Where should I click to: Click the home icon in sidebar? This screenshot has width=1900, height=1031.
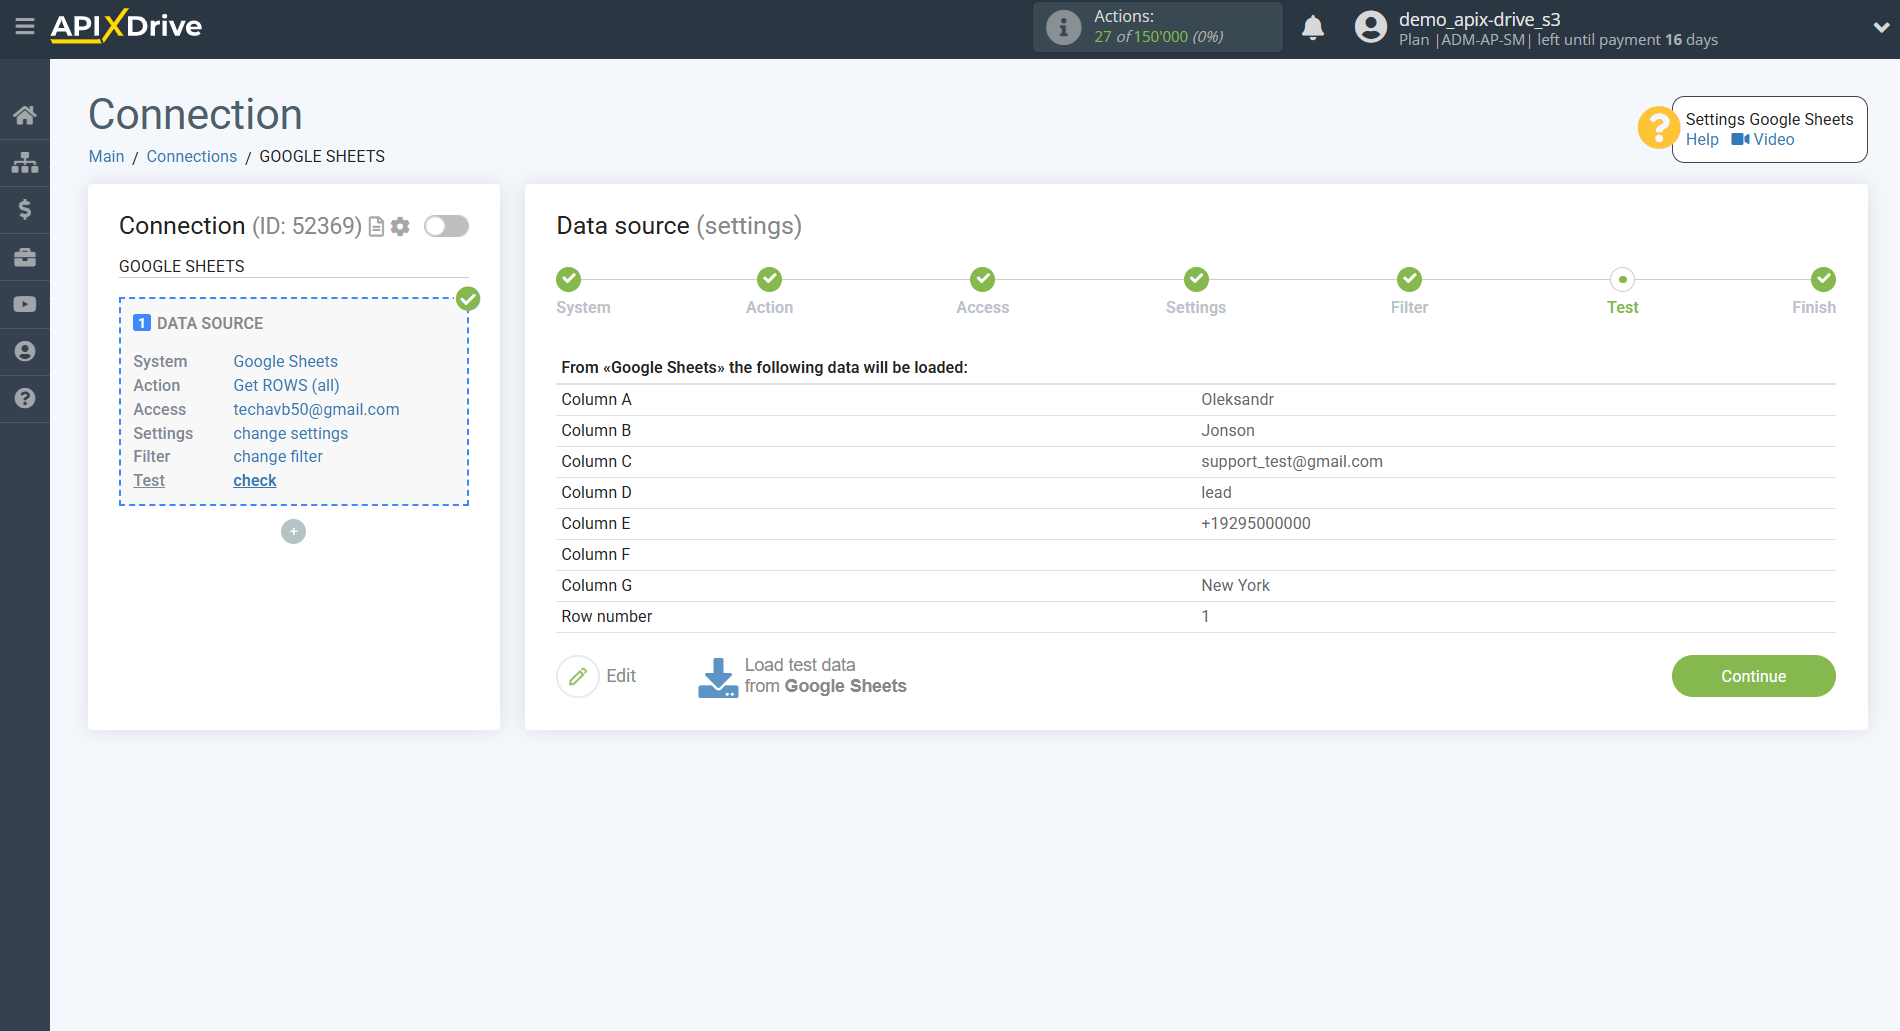coord(25,115)
